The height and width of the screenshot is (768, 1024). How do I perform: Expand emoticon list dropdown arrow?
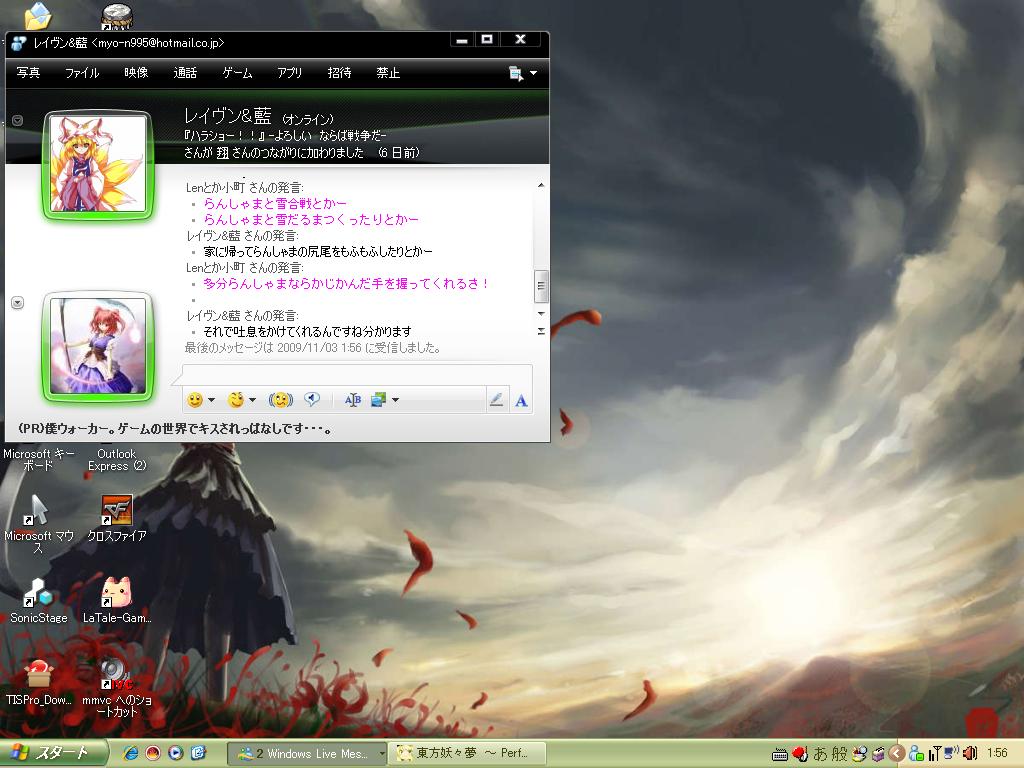click(x=212, y=400)
